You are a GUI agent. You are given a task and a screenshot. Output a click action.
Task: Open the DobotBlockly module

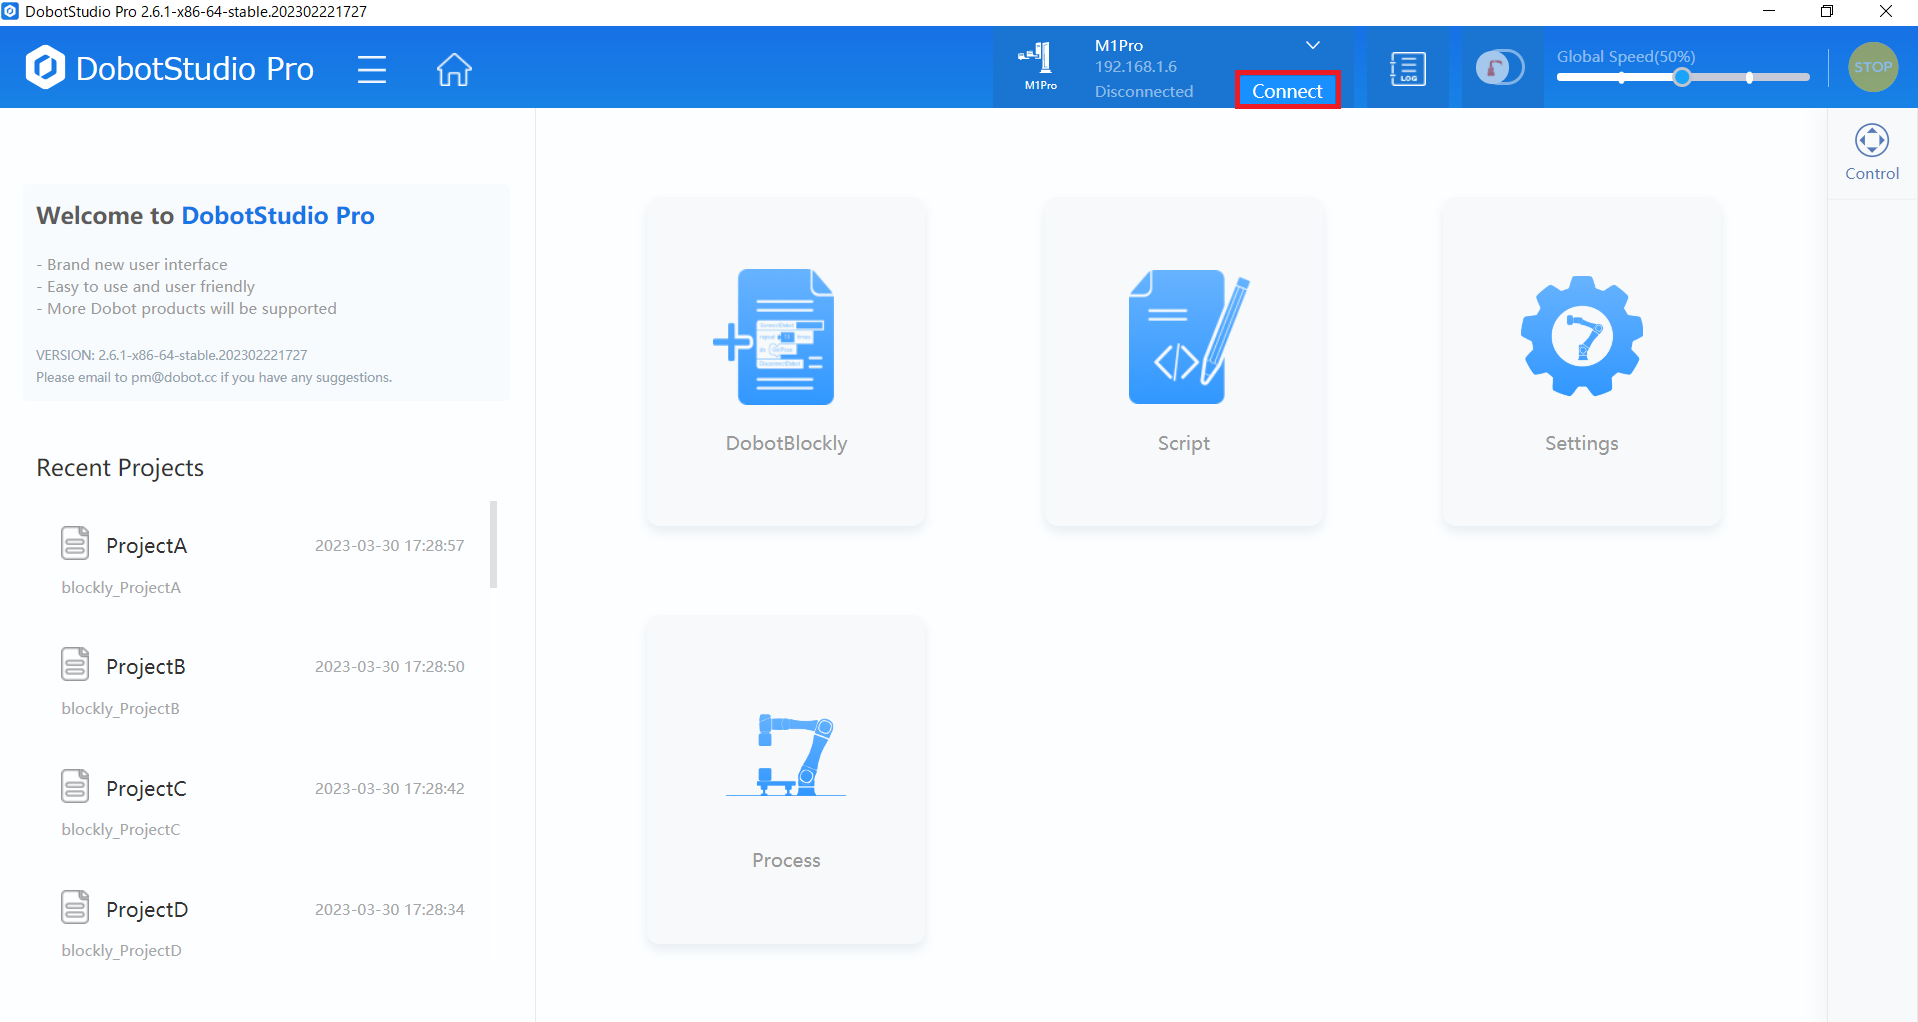786,361
